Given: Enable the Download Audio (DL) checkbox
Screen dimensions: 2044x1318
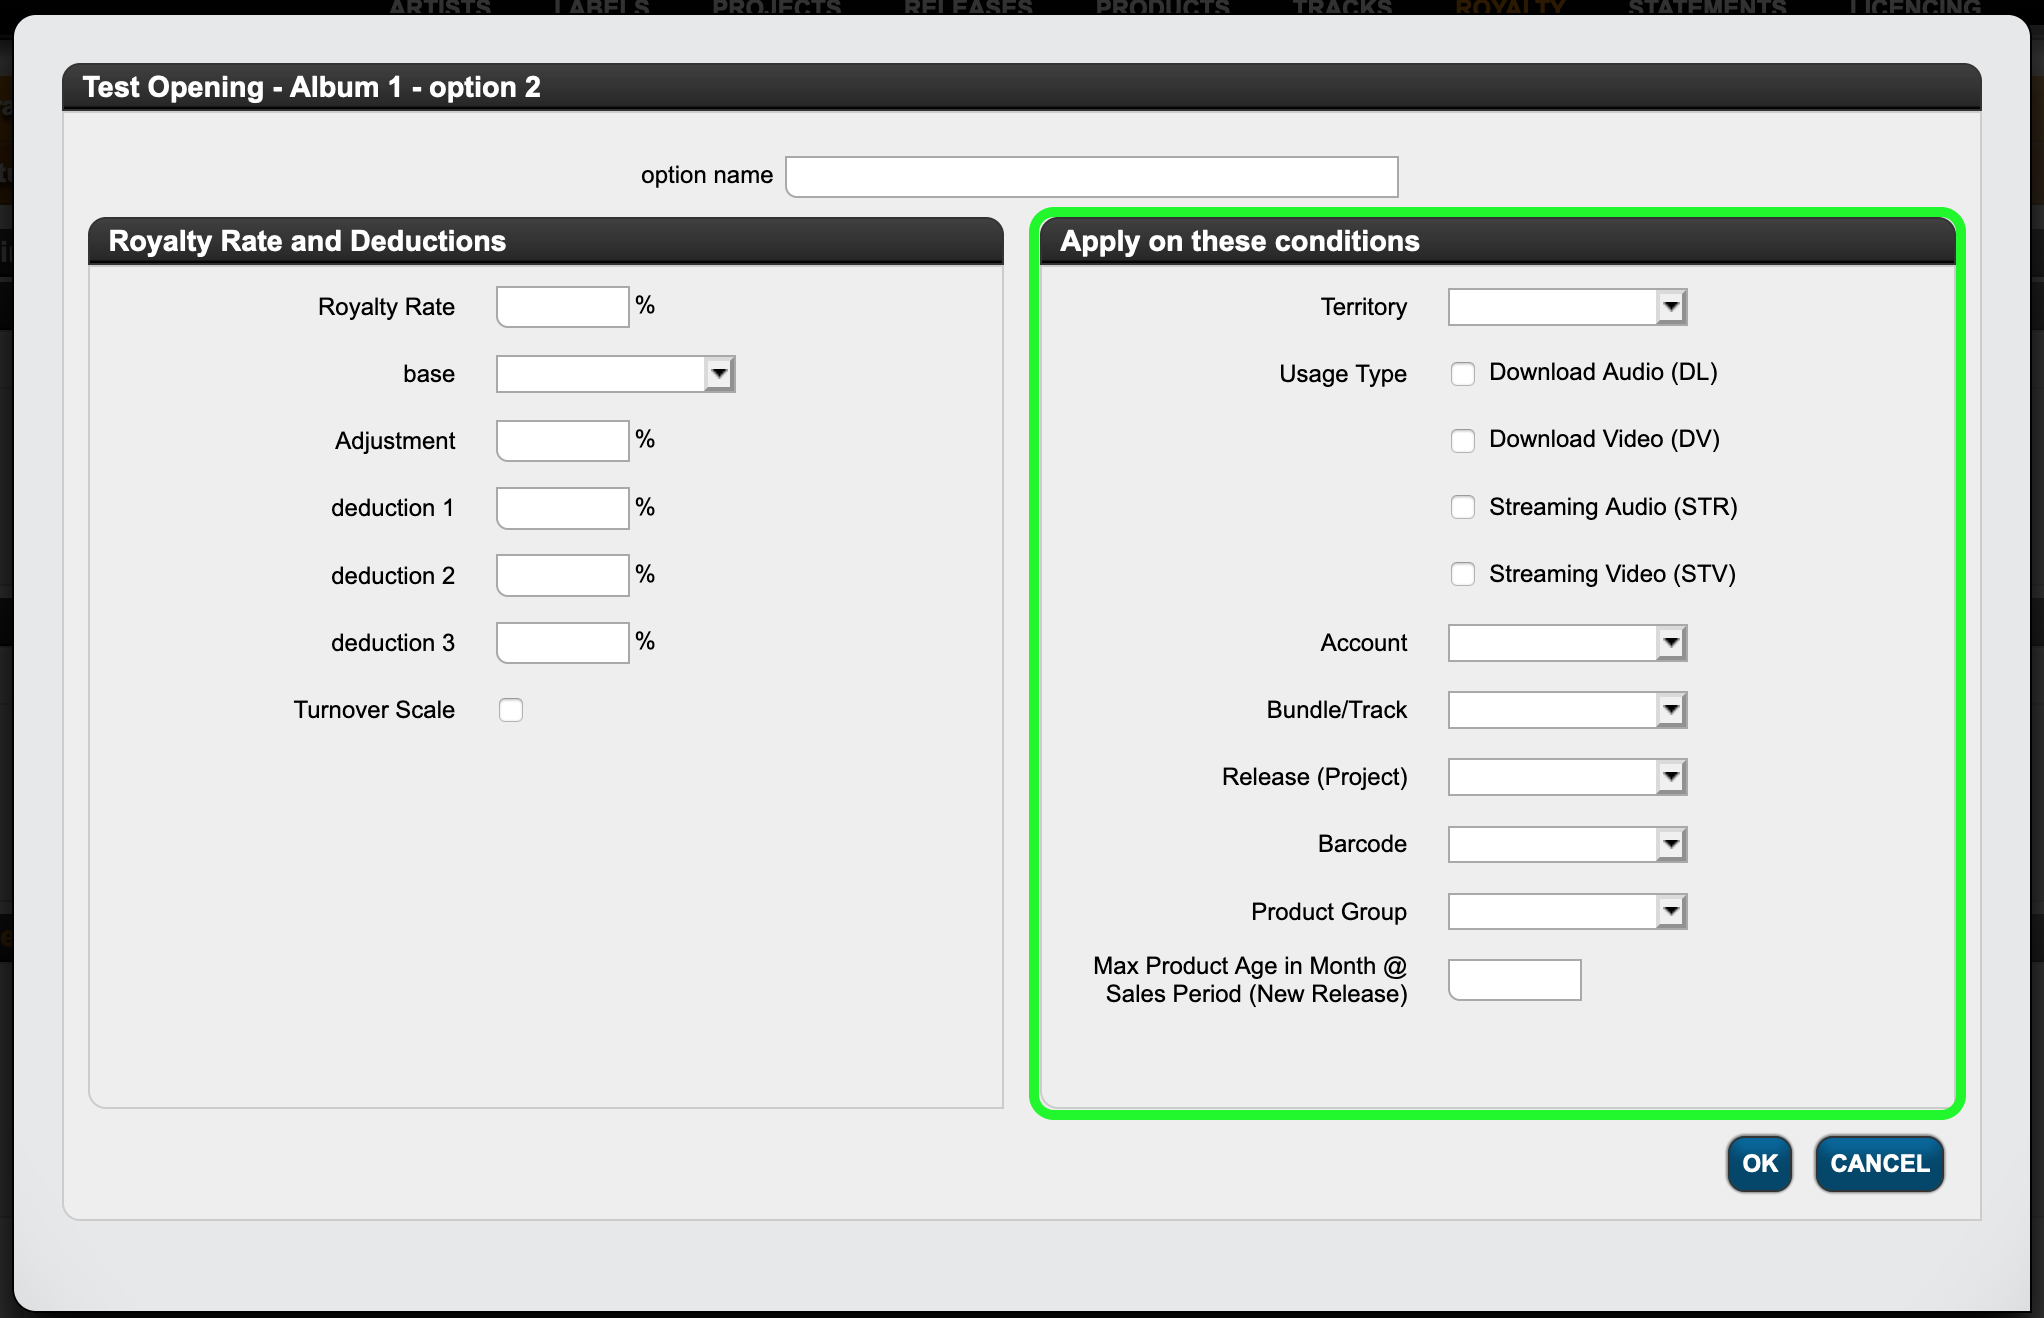Looking at the screenshot, I should [x=1463, y=374].
